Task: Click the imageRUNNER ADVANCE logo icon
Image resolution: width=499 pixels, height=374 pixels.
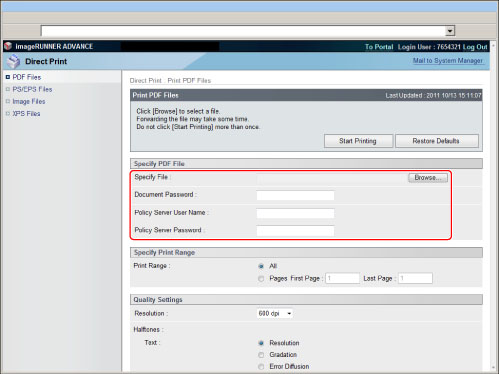Action: coord(8,46)
